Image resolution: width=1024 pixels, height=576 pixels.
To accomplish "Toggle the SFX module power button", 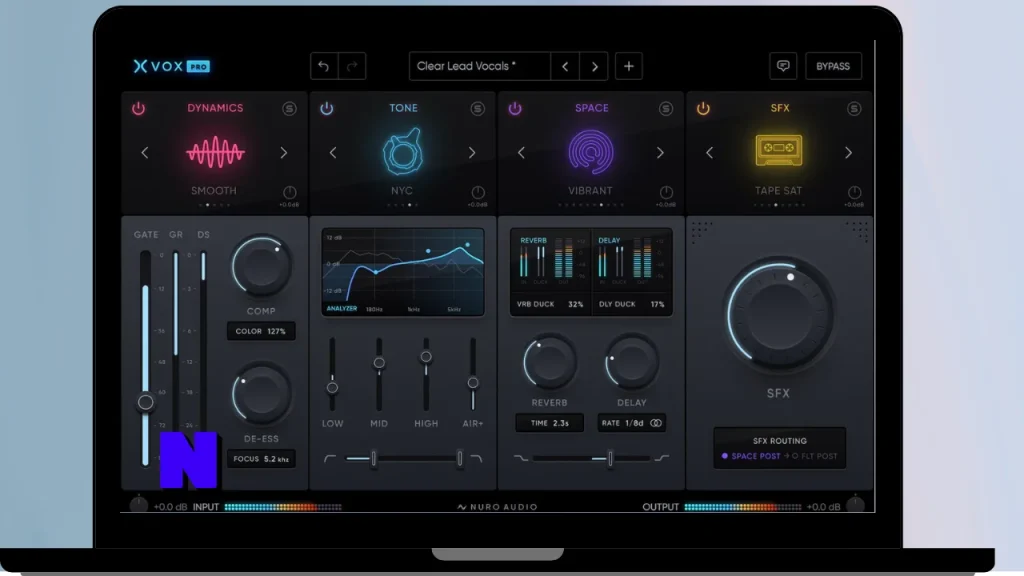I will tap(703, 108).
